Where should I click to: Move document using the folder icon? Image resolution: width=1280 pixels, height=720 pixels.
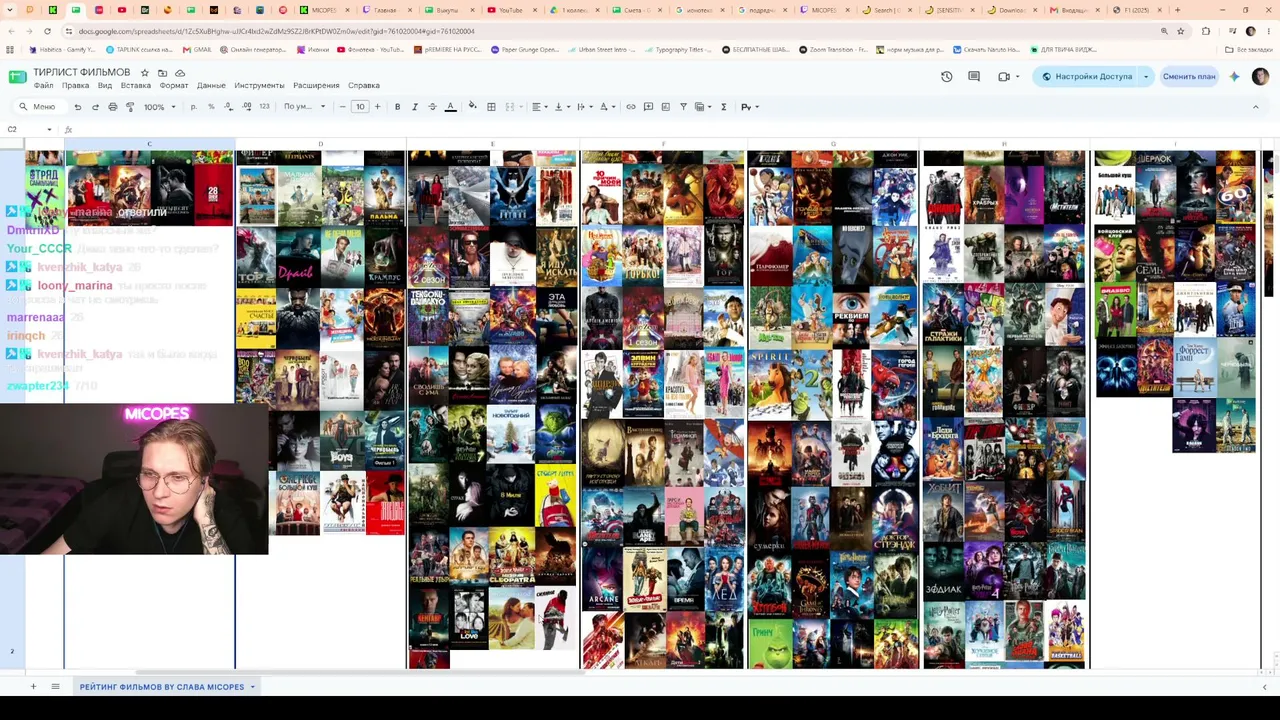point(162,73)
